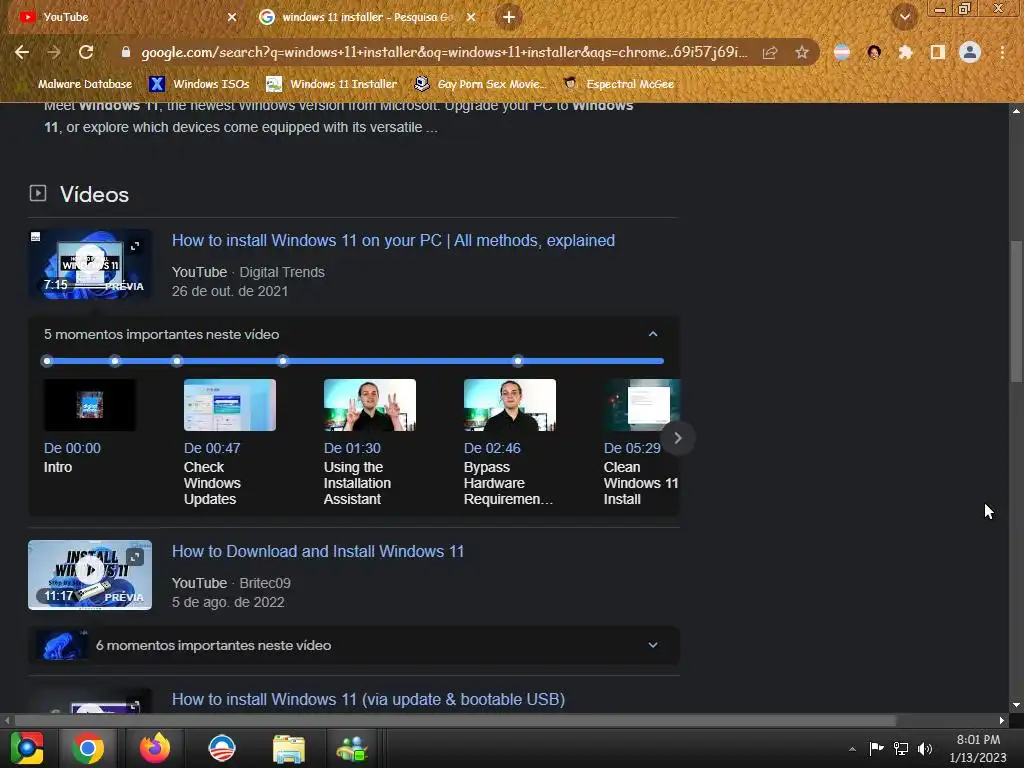
Task: Collapse the '5 momentos importantes' section
Action: pos(652,334)
